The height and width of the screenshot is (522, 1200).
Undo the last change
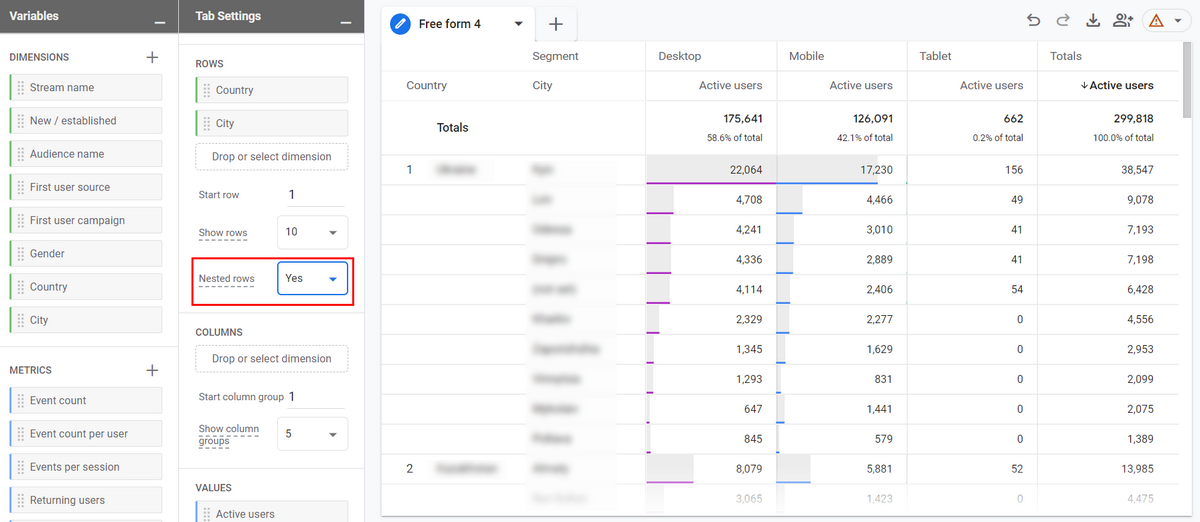coord(1033,21)
